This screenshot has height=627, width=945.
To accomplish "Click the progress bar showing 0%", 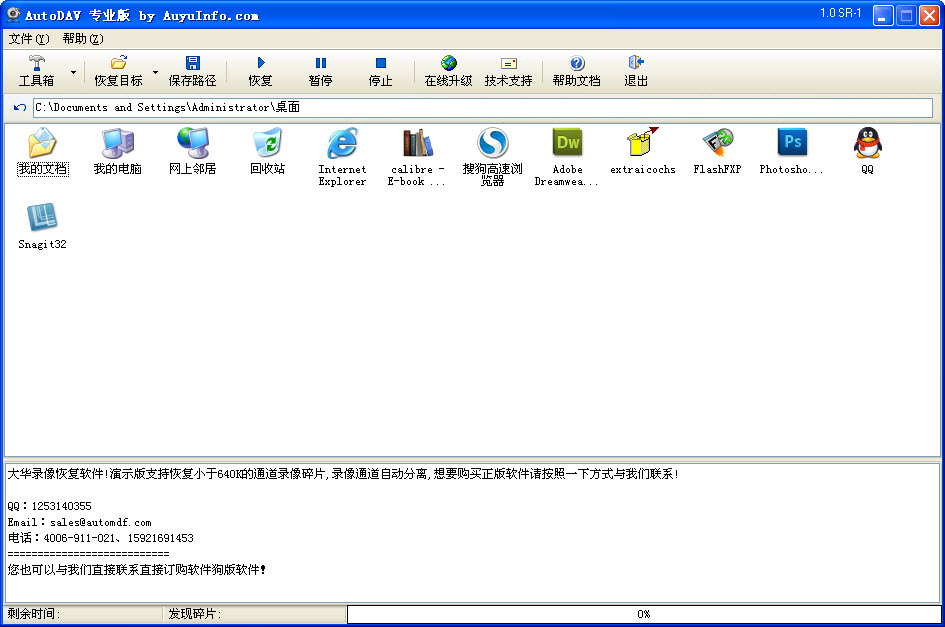I will pyautogui.click(x=643, y=614).
